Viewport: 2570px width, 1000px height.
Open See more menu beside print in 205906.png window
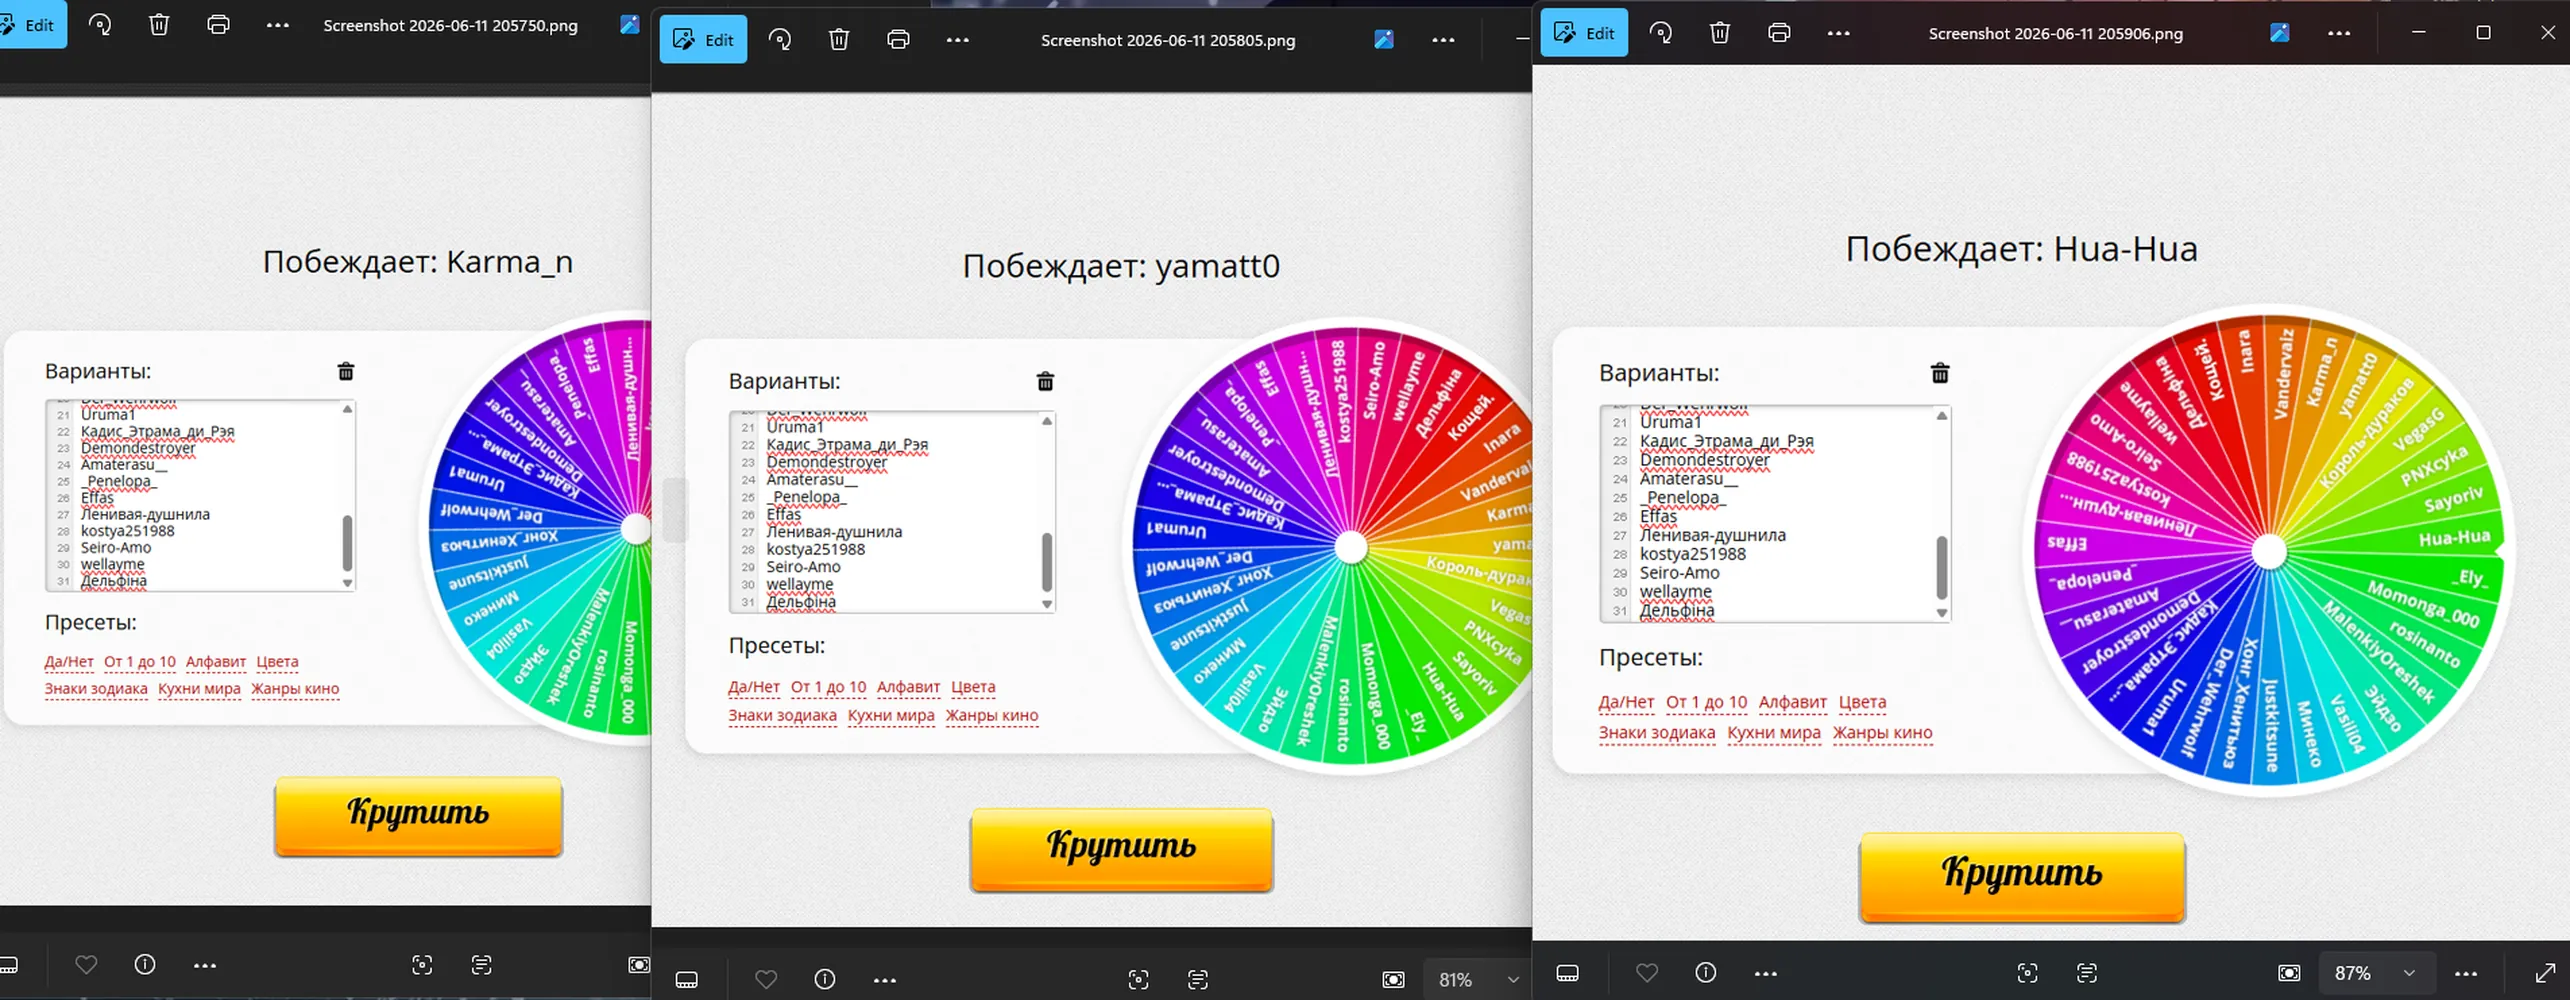click(x=1838, y=33)
